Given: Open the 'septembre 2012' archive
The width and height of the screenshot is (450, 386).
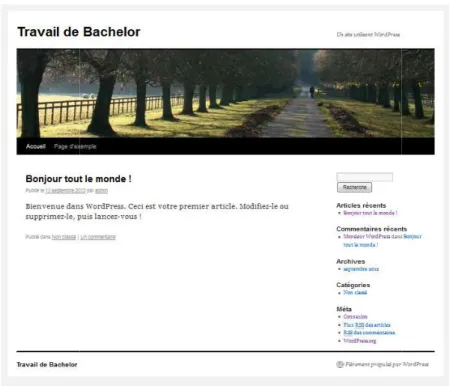Looking at the screenshot, I should pyautogui.click(x=361, y=269).
